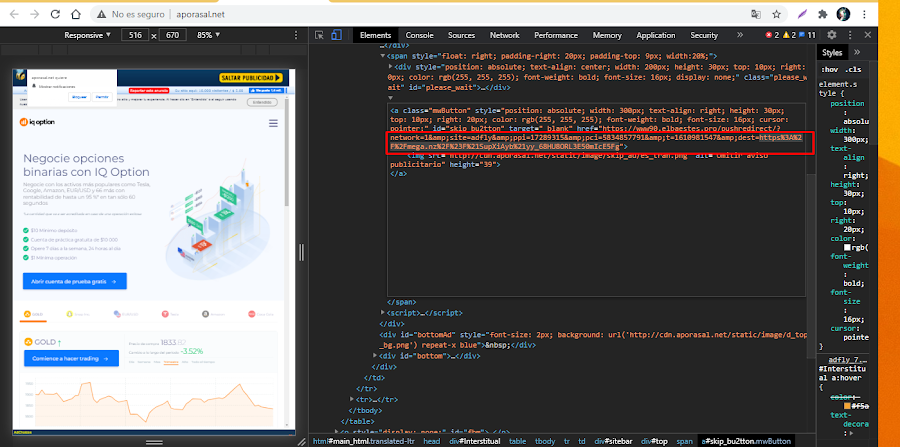
Task: Click the red 'Reportar este anuncio' button
Action: point(150,91)
